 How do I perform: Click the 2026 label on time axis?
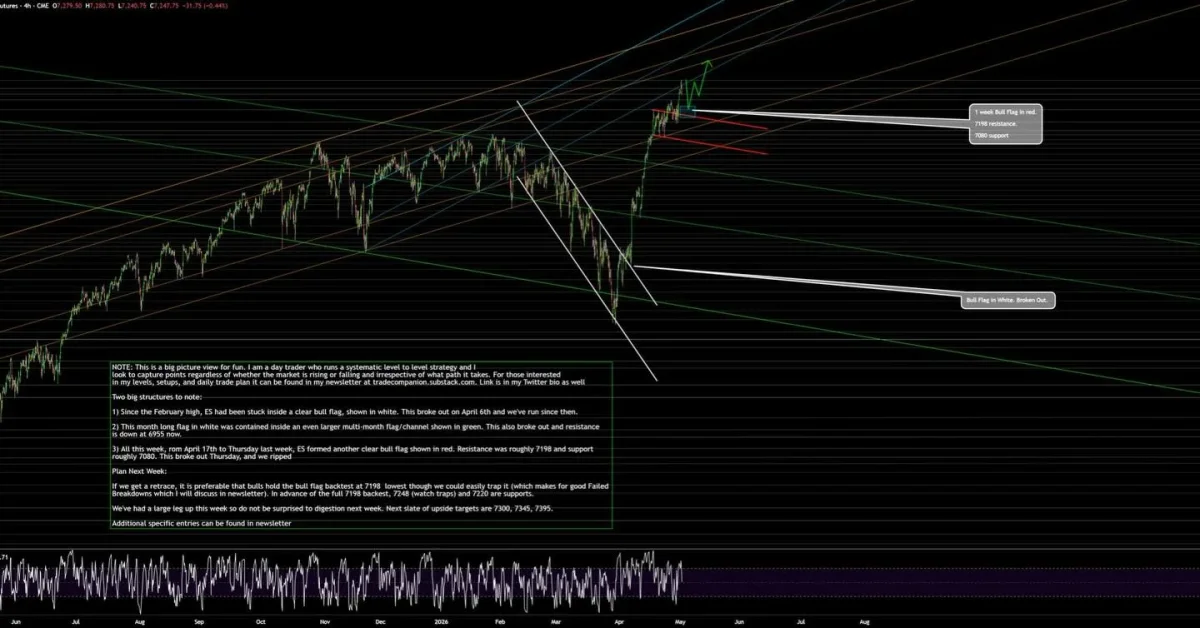point(442,620)
